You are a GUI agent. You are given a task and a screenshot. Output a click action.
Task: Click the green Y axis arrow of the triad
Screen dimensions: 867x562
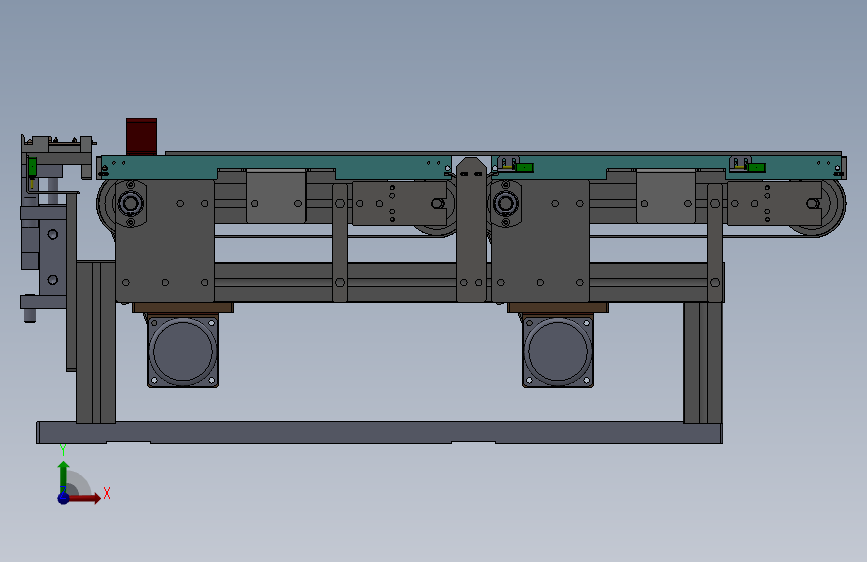point(64,476)
